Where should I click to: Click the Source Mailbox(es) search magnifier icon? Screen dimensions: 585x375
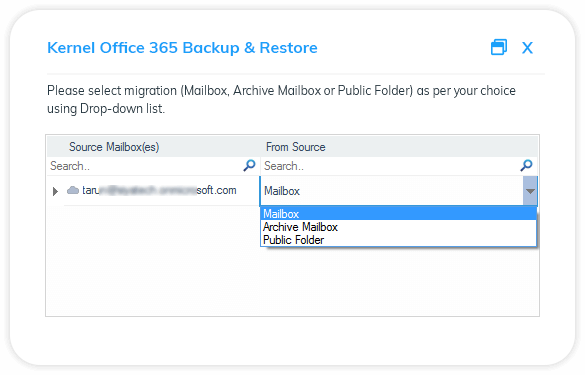249,165
